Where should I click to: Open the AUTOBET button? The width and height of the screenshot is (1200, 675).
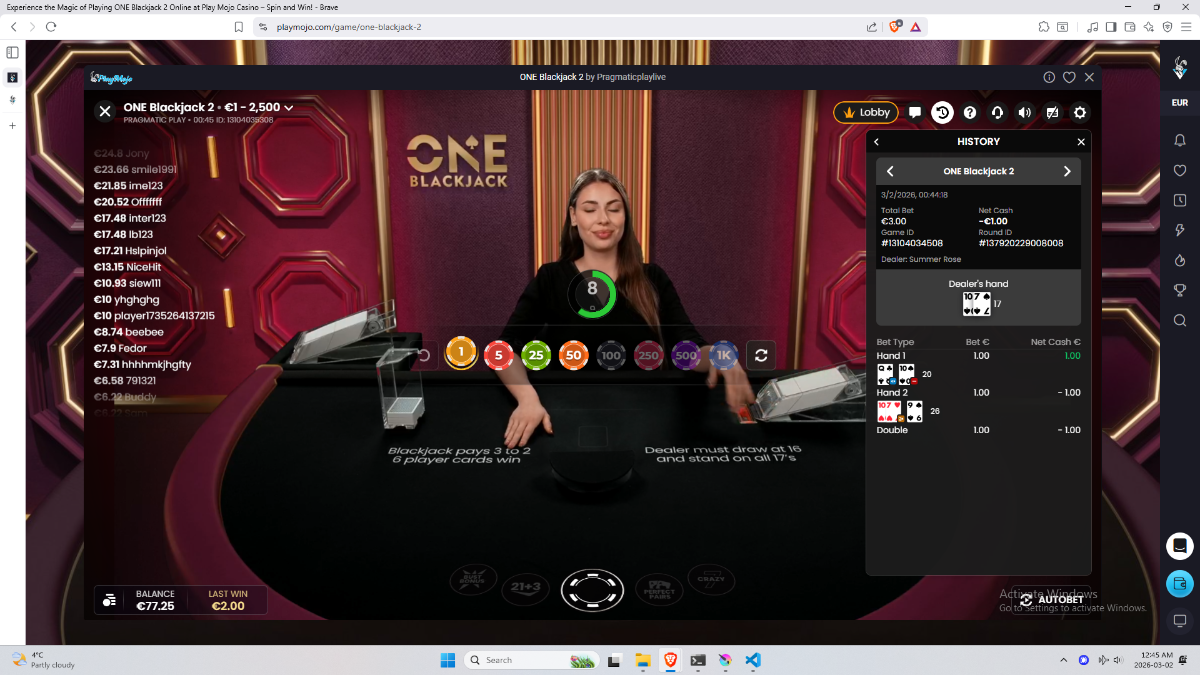1052,600
